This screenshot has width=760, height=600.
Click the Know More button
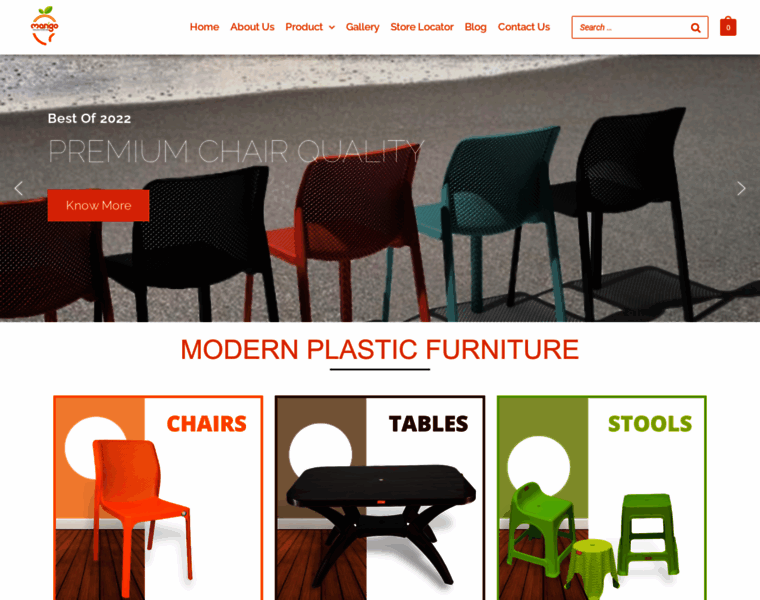tap(98, 205)
